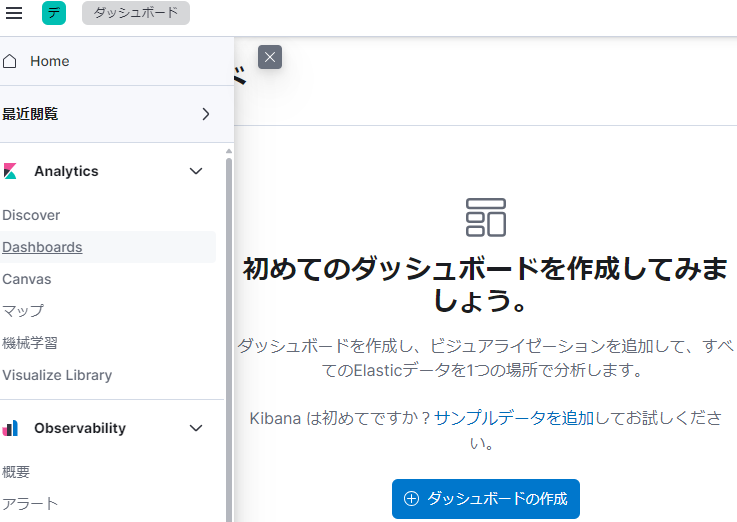Viewport: 737px width, 522px height.
Task: Open Canvas from Analytics menu
Action: (x=27, y=279)
